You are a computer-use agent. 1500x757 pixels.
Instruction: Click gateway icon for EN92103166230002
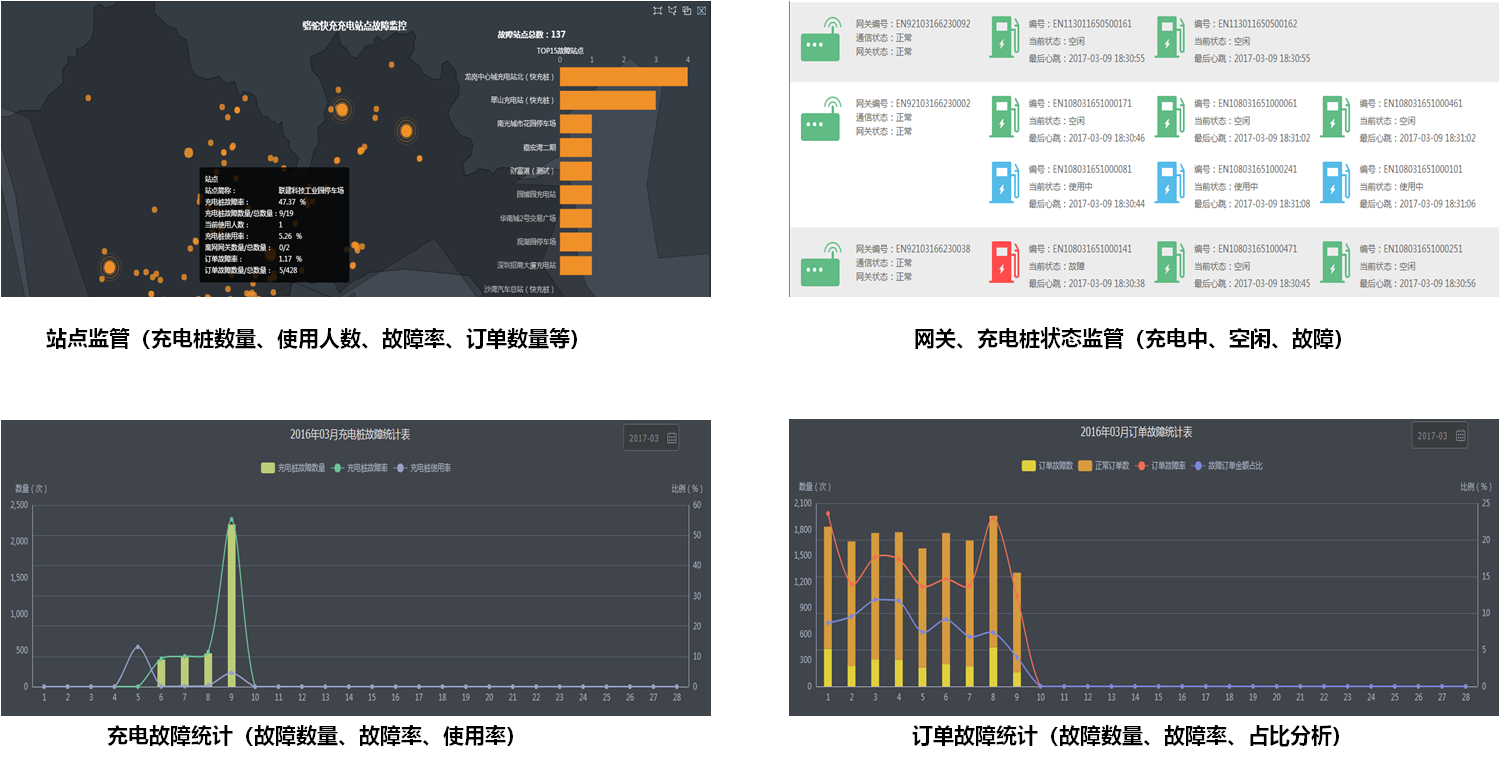point(821,119)
